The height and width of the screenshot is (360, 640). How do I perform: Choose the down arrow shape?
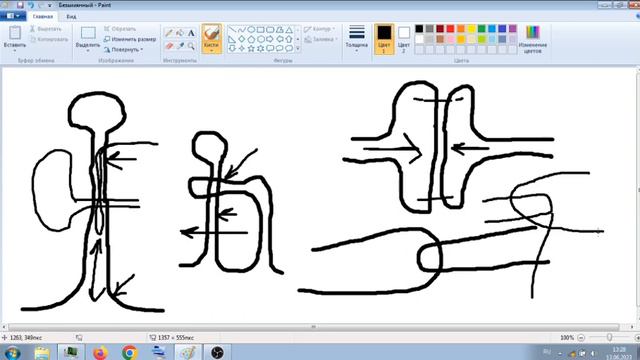coord(232,49)
